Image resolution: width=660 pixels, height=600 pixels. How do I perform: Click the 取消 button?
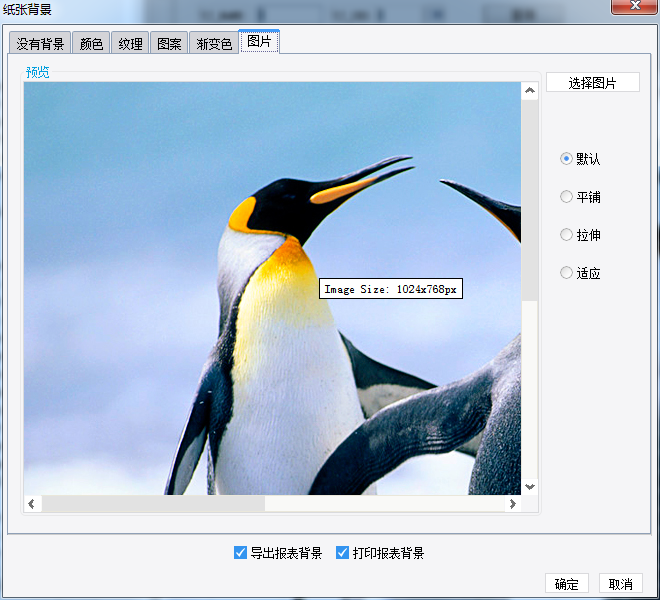(x=621, y=584)
